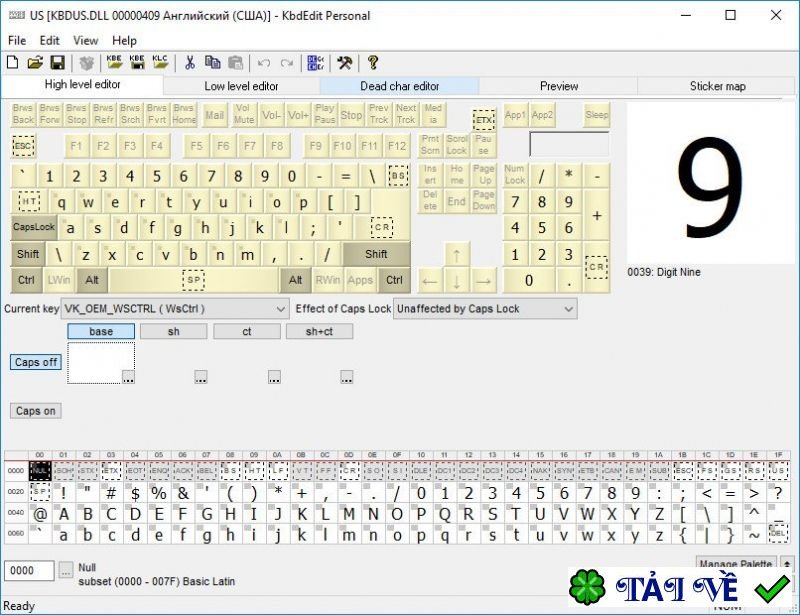Open a layout with the folder icon
Viewport: 800px width, 615px height.
click(x=35, y=63)
